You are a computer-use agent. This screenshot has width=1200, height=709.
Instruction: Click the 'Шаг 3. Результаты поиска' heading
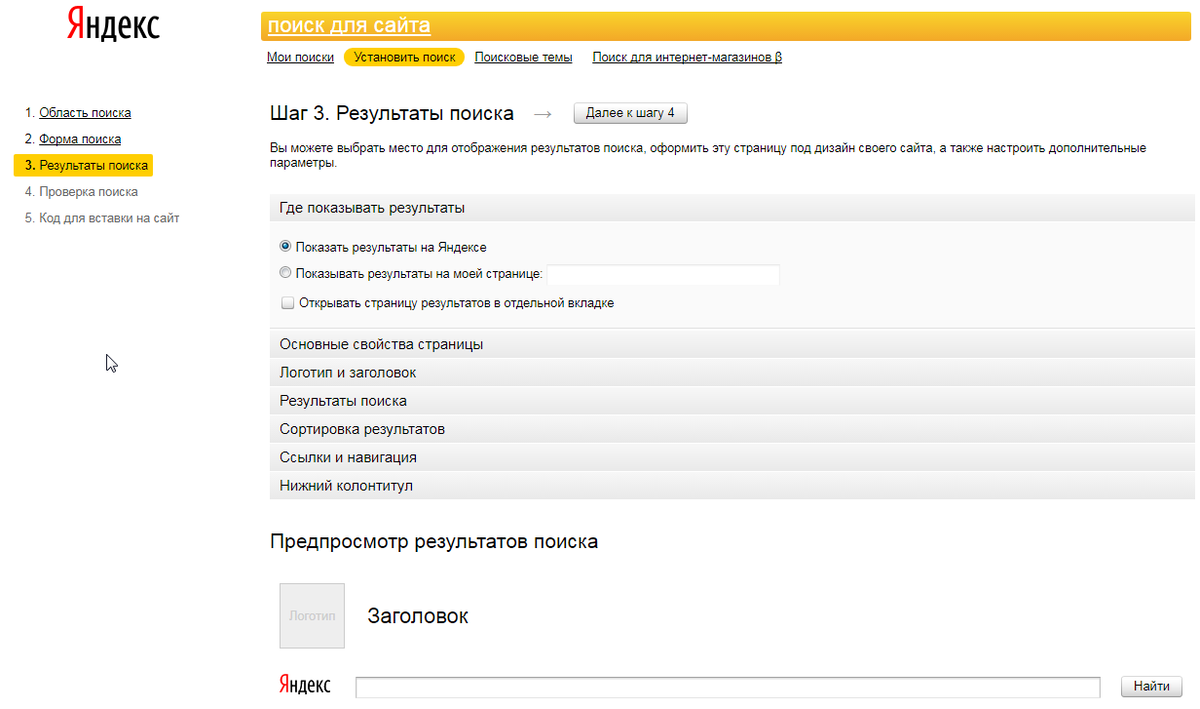tap(392, 113)
